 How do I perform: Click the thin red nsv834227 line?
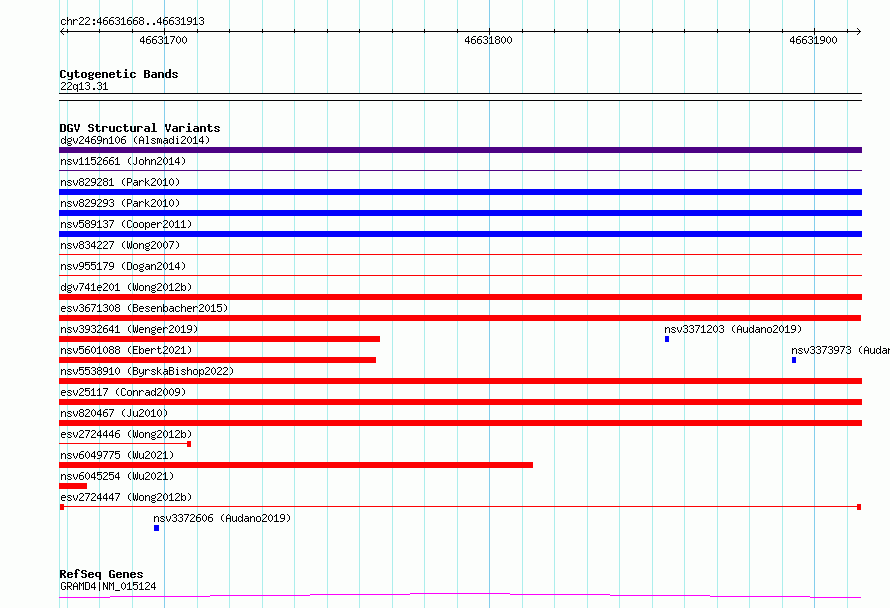[460, 254]
